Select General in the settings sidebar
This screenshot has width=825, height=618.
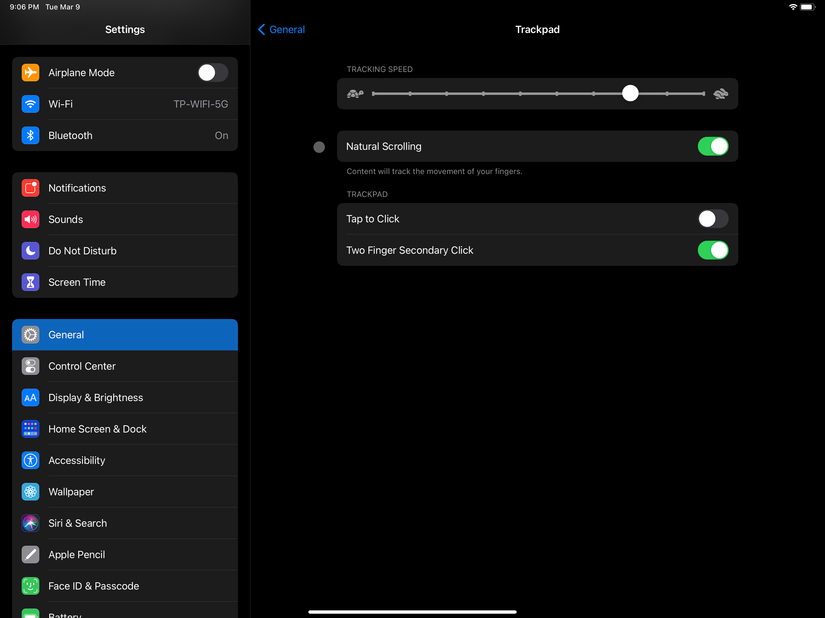point(124,334)
